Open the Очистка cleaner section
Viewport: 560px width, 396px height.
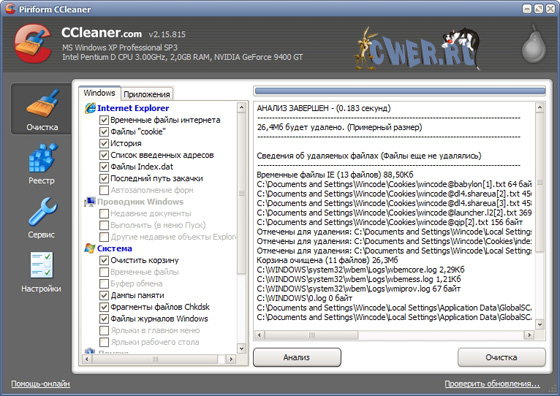41,109
